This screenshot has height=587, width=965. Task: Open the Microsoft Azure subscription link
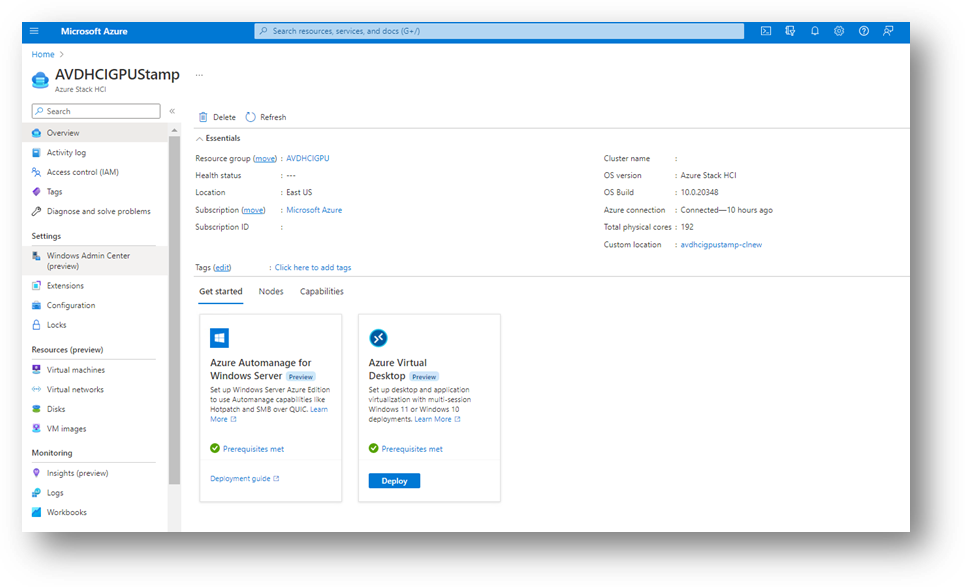[x=314, y=210]
